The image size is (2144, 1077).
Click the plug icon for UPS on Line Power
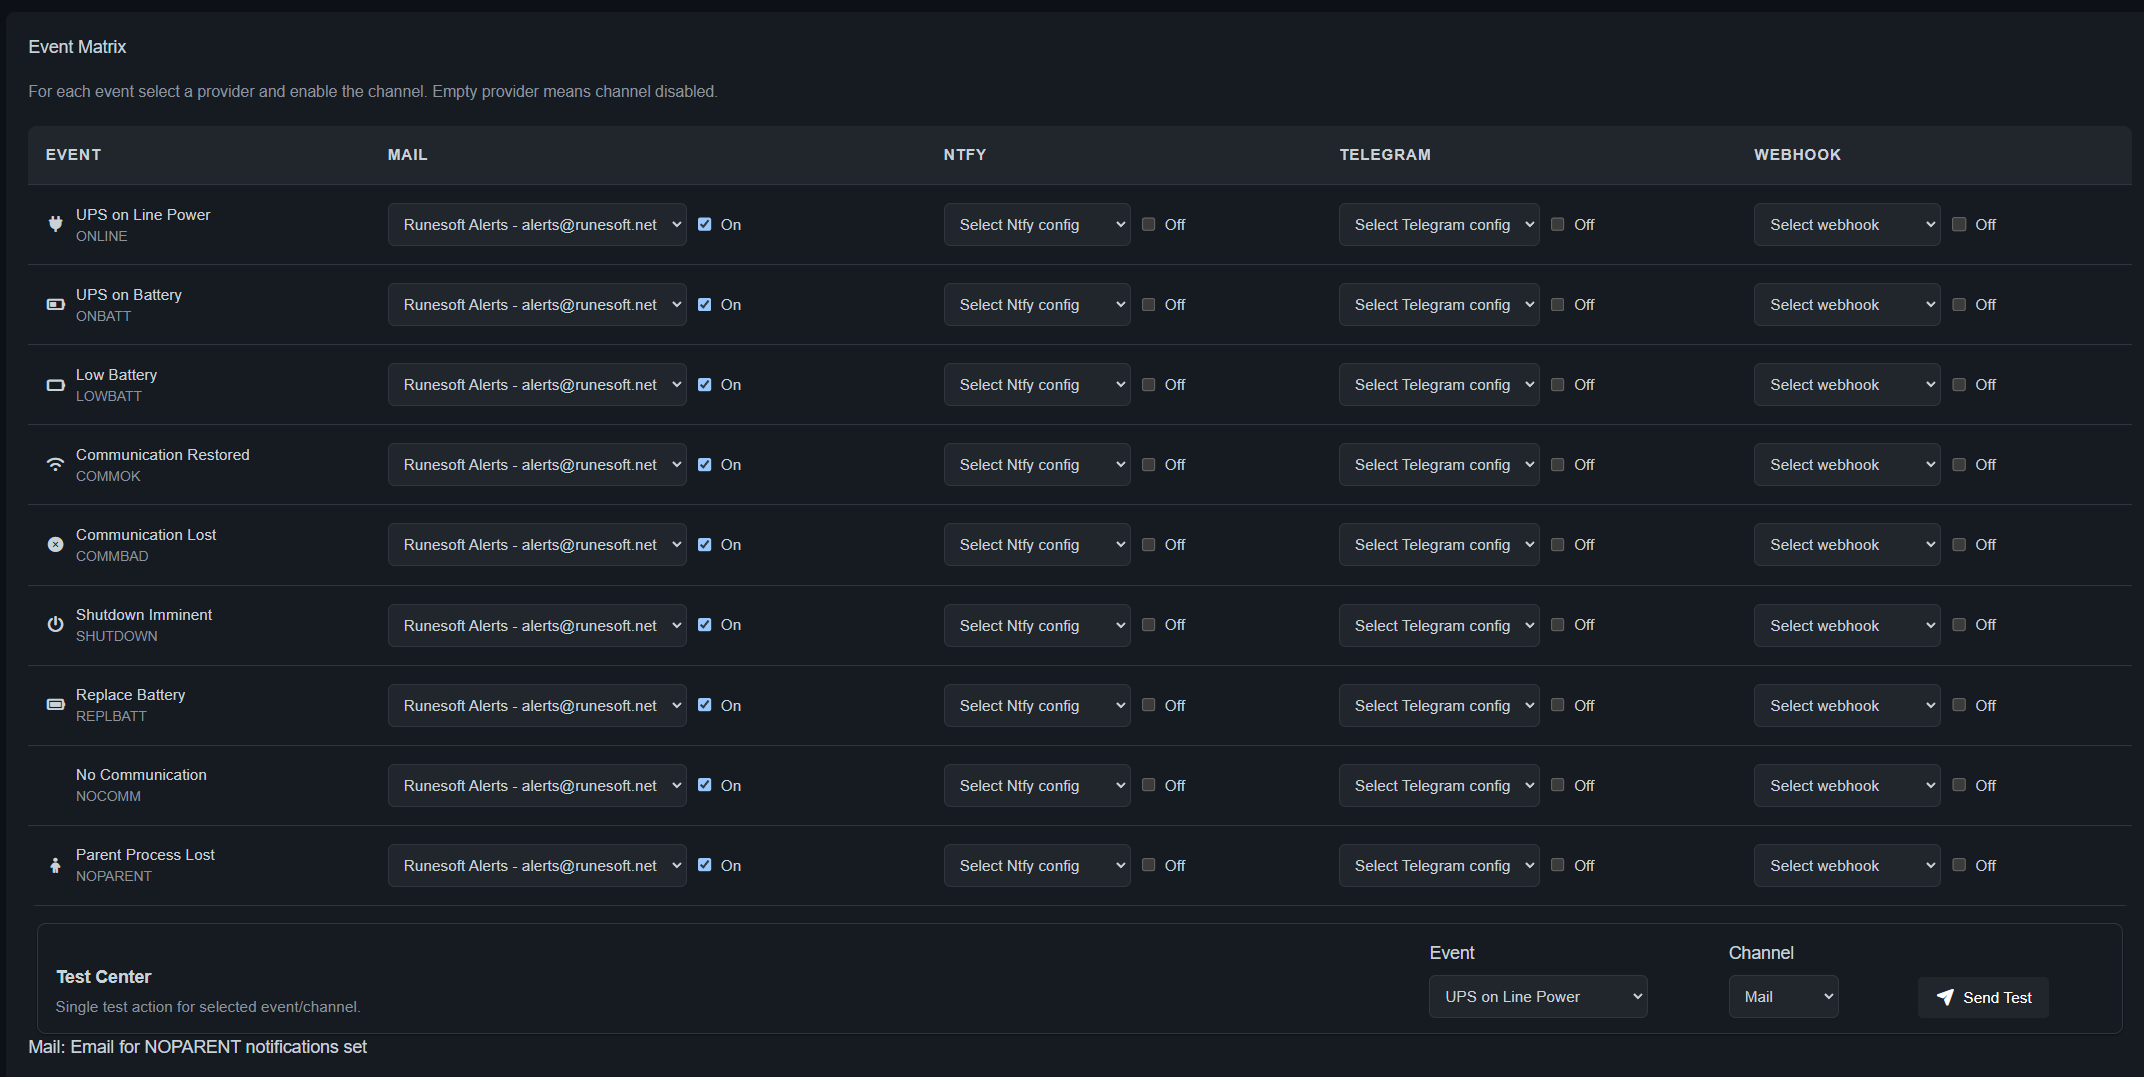(56, 224)
